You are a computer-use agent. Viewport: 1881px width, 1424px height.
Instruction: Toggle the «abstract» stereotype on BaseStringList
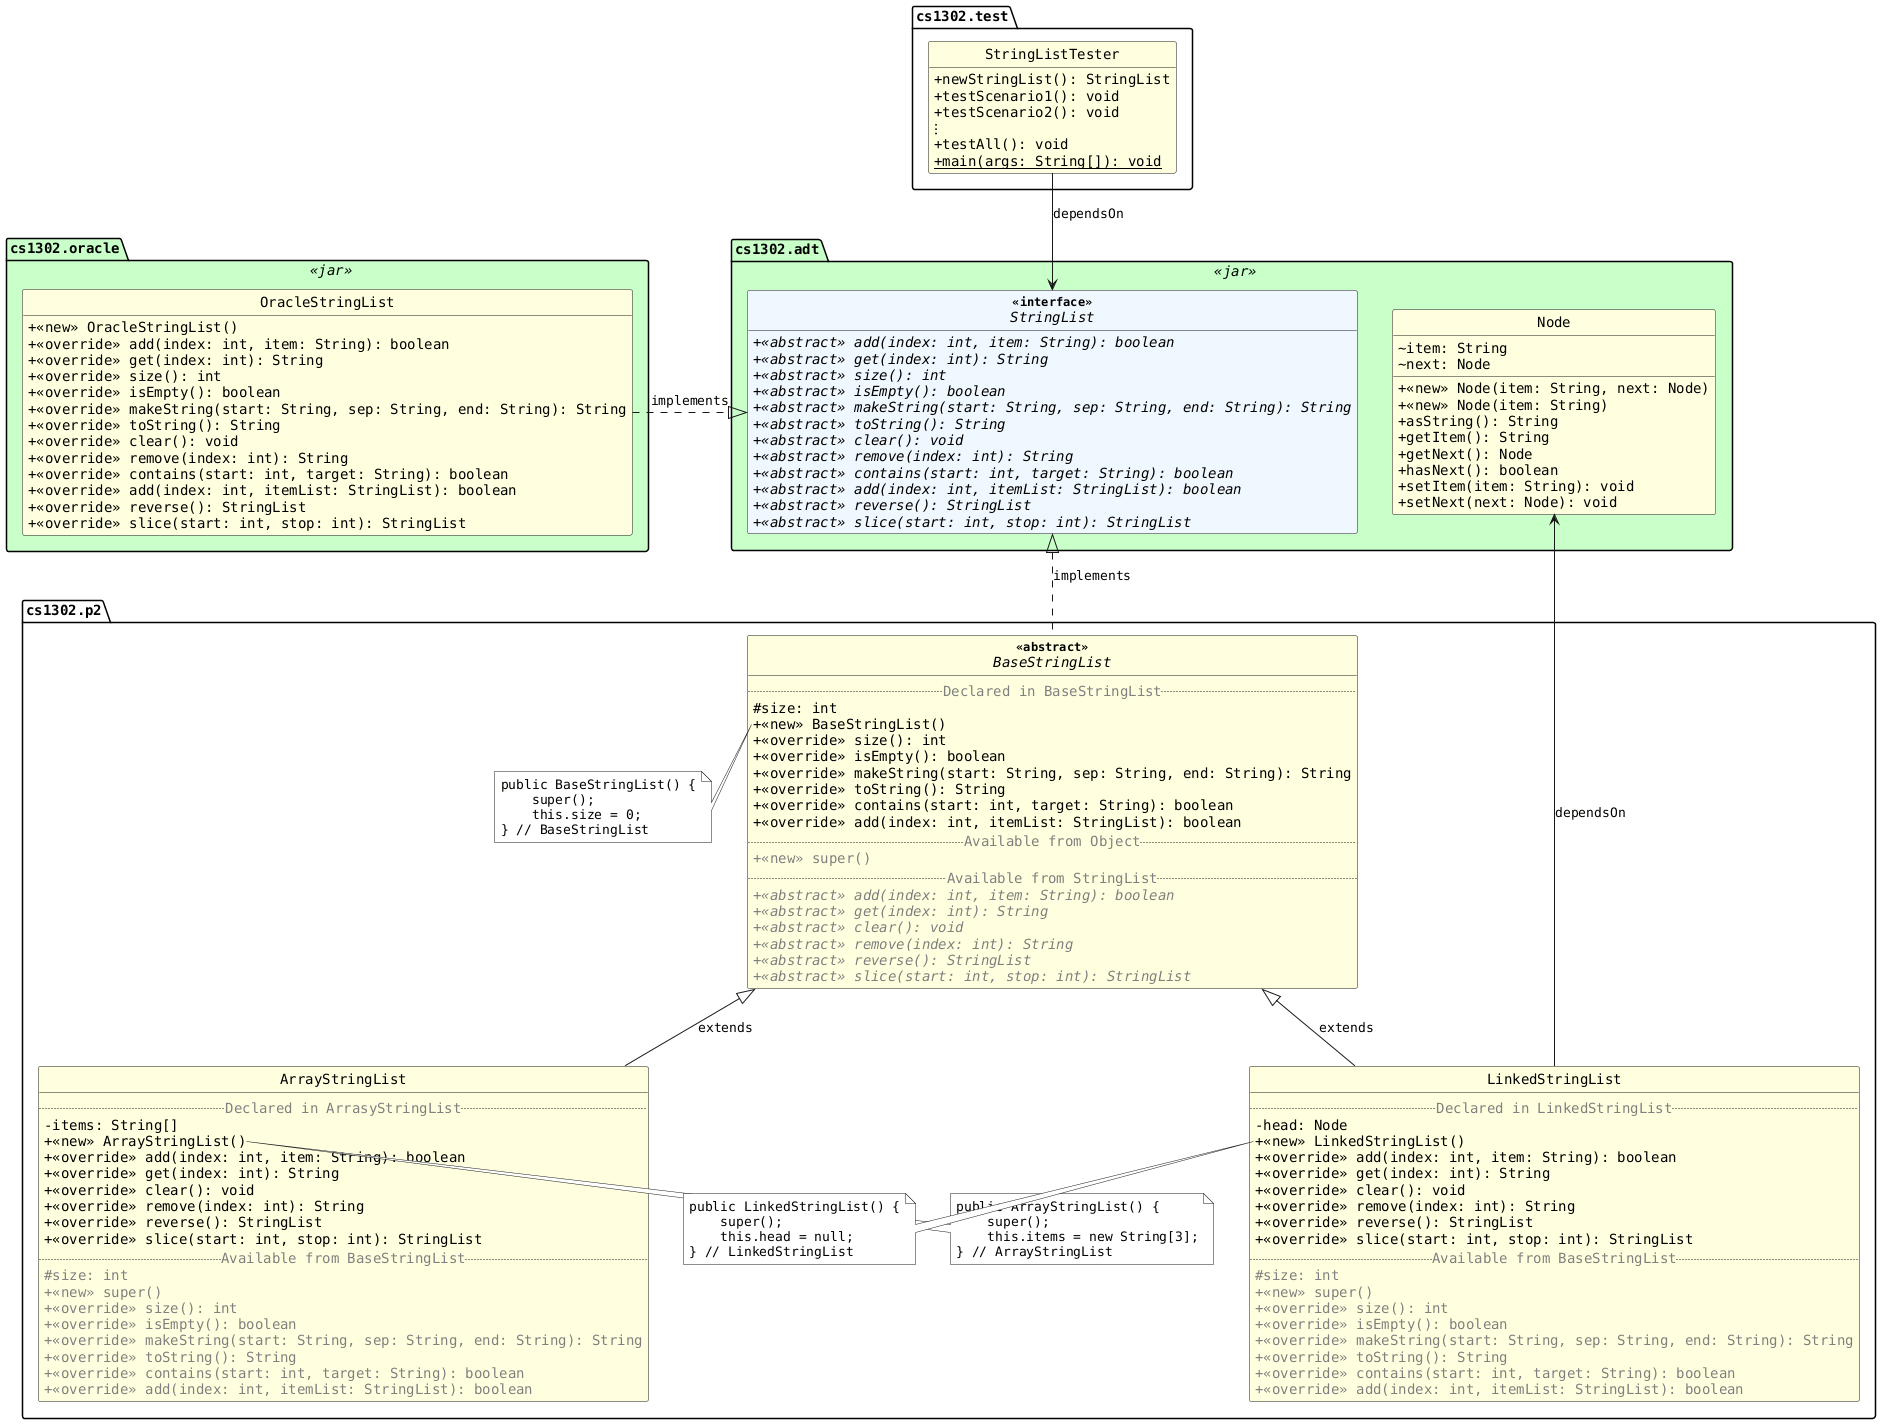tap(1051, 646)
